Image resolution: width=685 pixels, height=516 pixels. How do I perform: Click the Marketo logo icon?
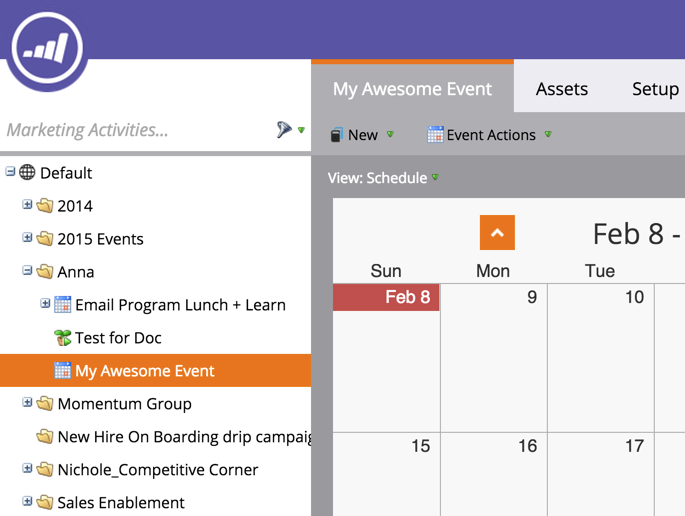[x=48, y=47]
